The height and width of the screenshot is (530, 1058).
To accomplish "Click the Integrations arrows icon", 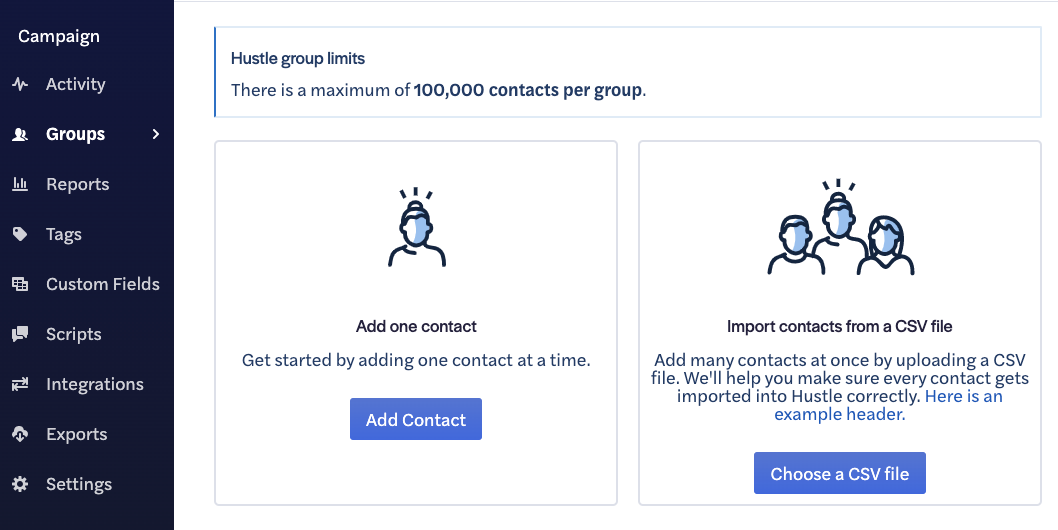I will 20,384.
